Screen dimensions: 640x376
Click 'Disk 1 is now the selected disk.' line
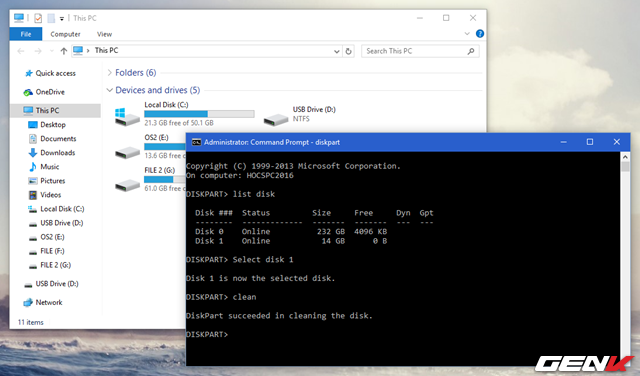(x=260, y=278)
